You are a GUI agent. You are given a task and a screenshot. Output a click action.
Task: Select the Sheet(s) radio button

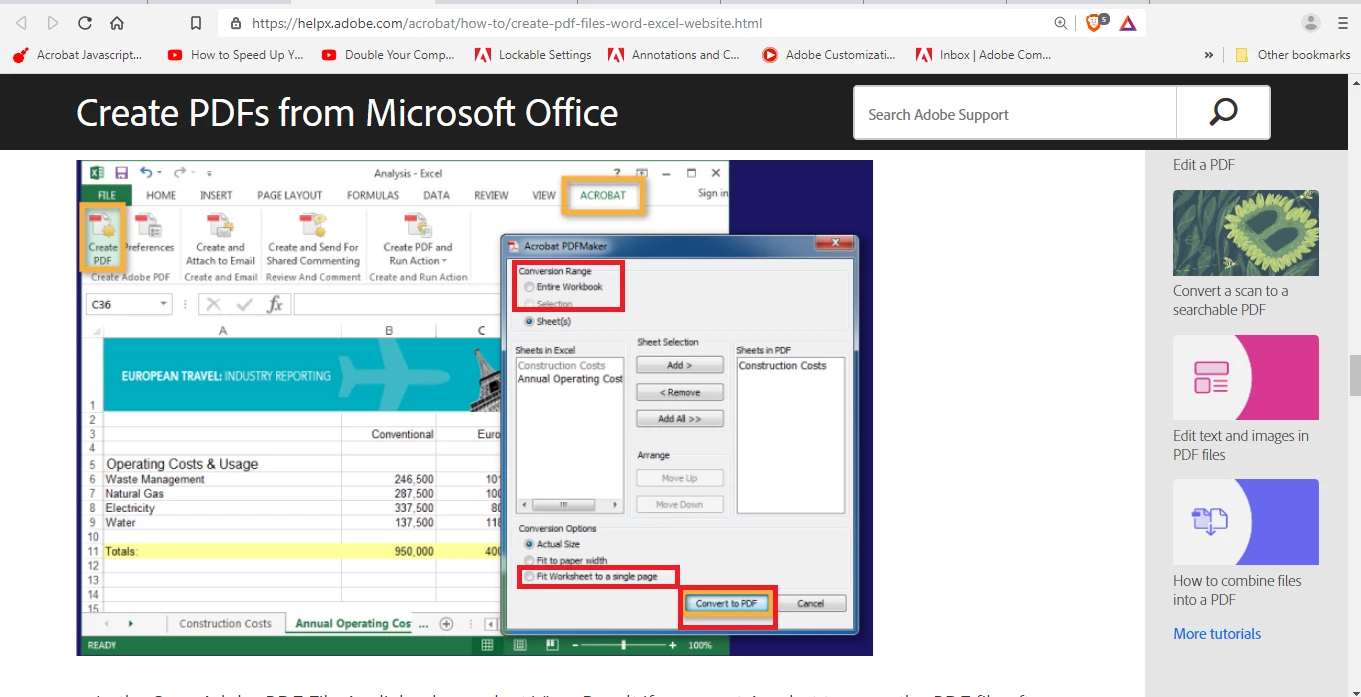(x=529, y=321)
